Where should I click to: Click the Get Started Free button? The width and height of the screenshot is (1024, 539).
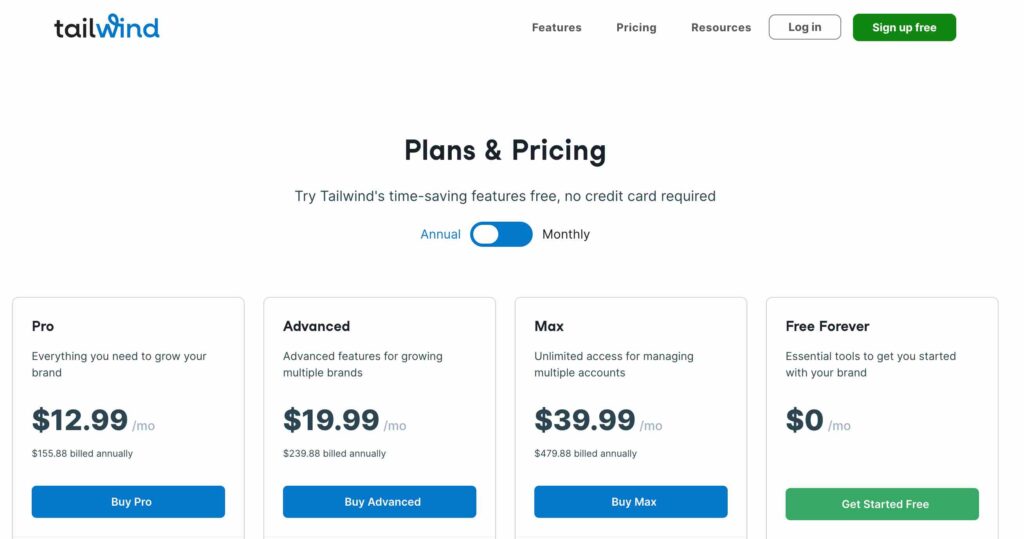[882, 504]
